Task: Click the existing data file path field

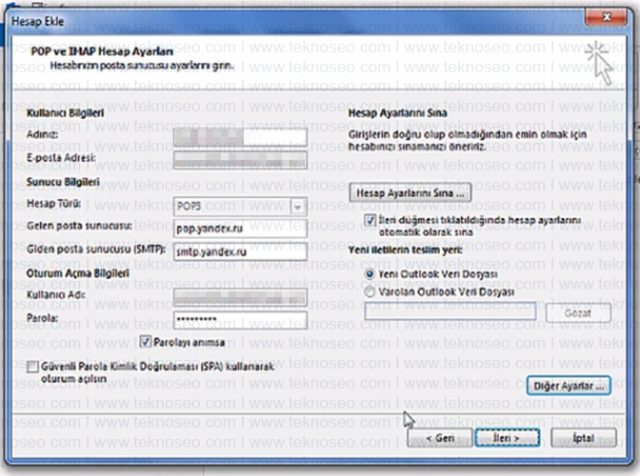Action: (450, 312)
